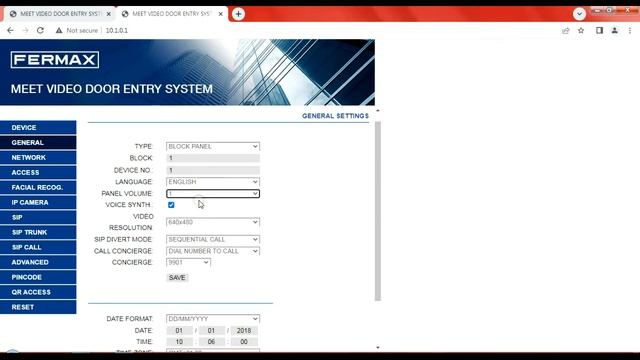Expand the TYPE dropdown (BLOCK PANEL)
Viewport: 640px width, 360px height.
pyautogui.click(x=213, y=146)
